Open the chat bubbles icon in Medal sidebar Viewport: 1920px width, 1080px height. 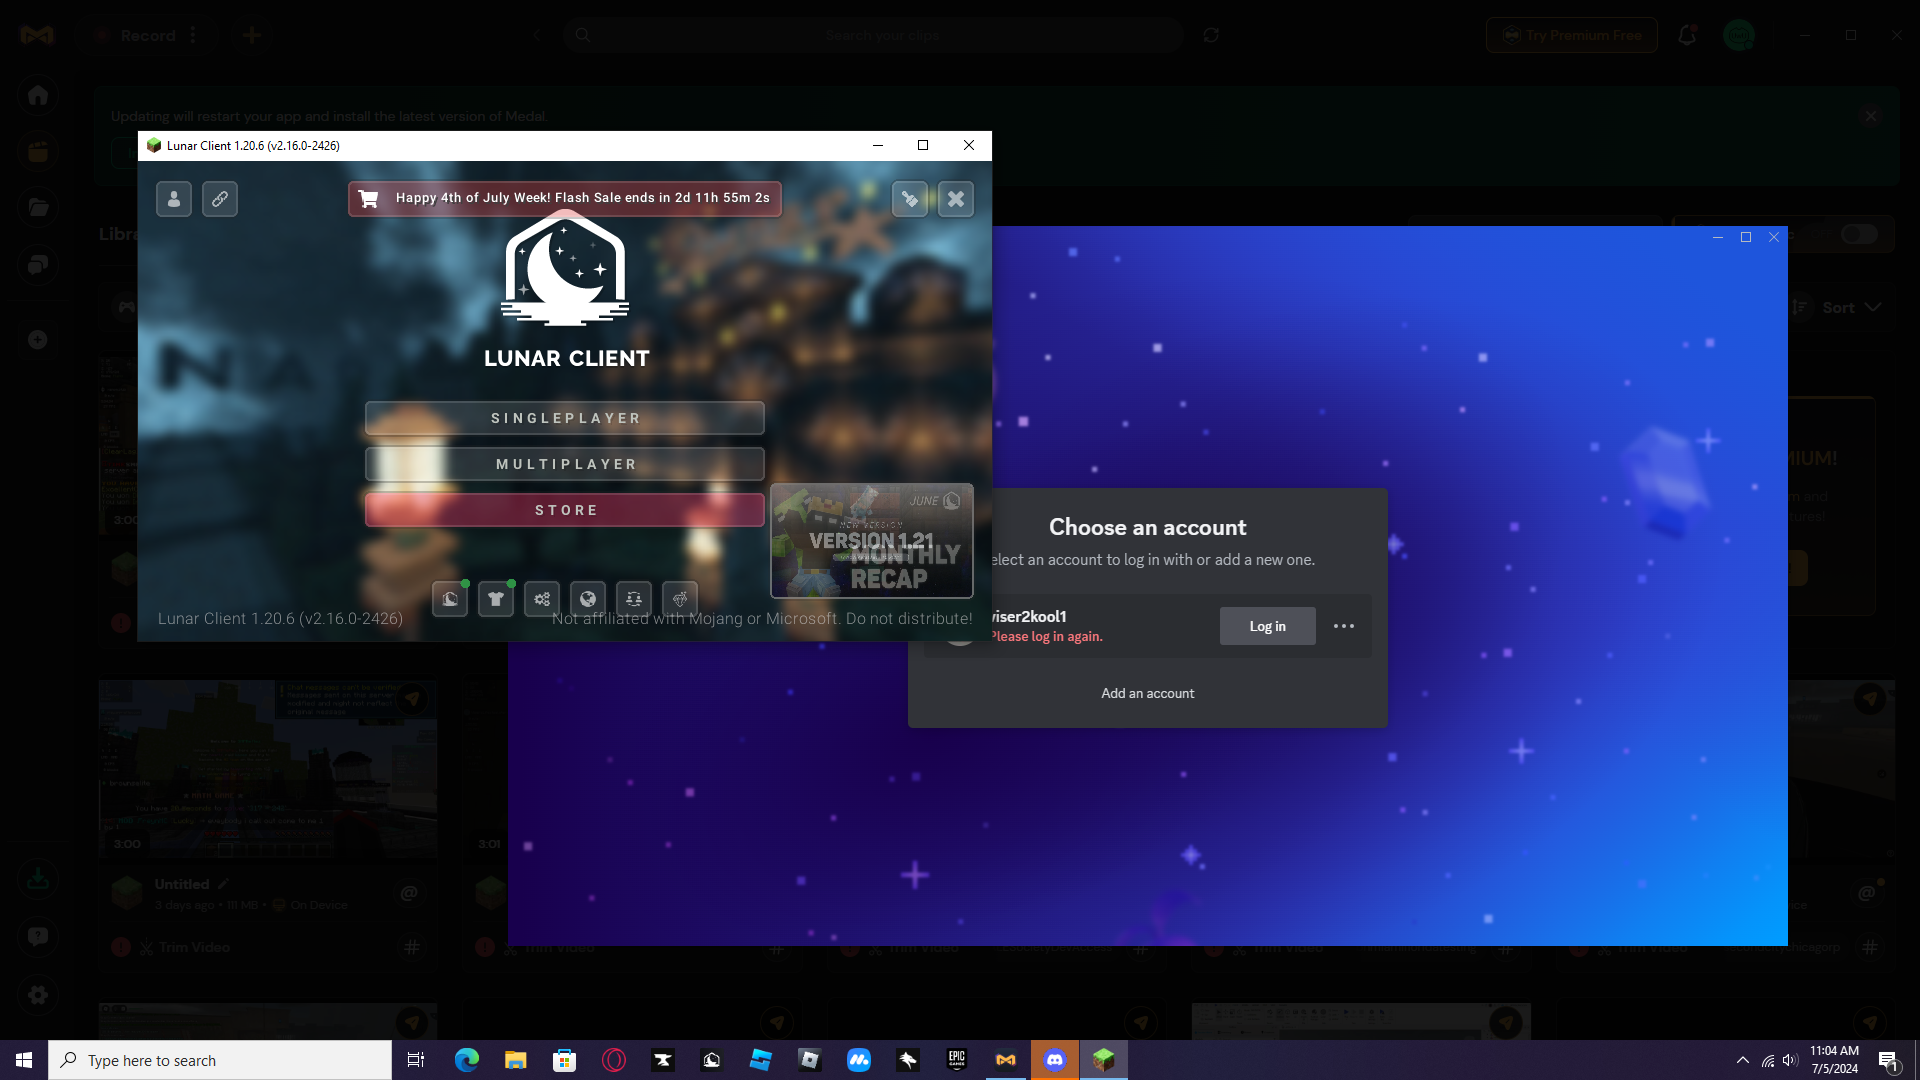click(x=38, y=265)
